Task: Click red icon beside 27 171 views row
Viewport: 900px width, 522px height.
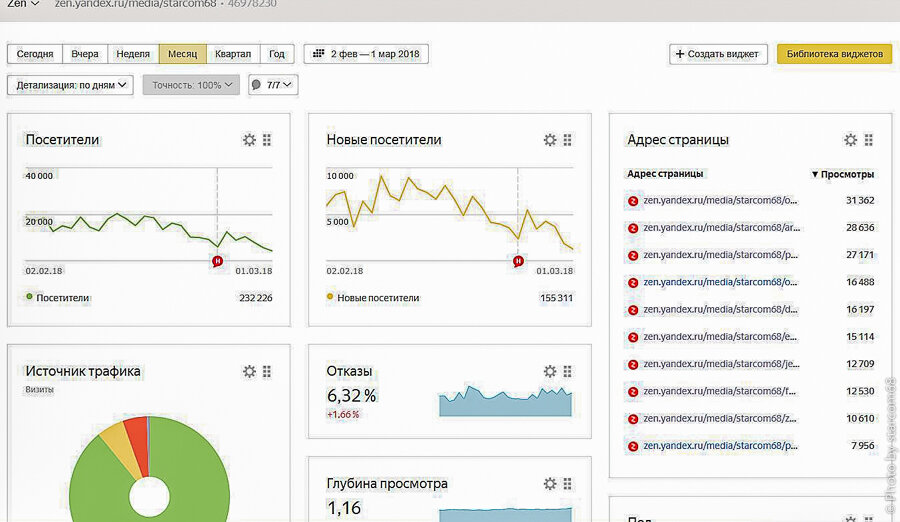Action: click(633, 256)
